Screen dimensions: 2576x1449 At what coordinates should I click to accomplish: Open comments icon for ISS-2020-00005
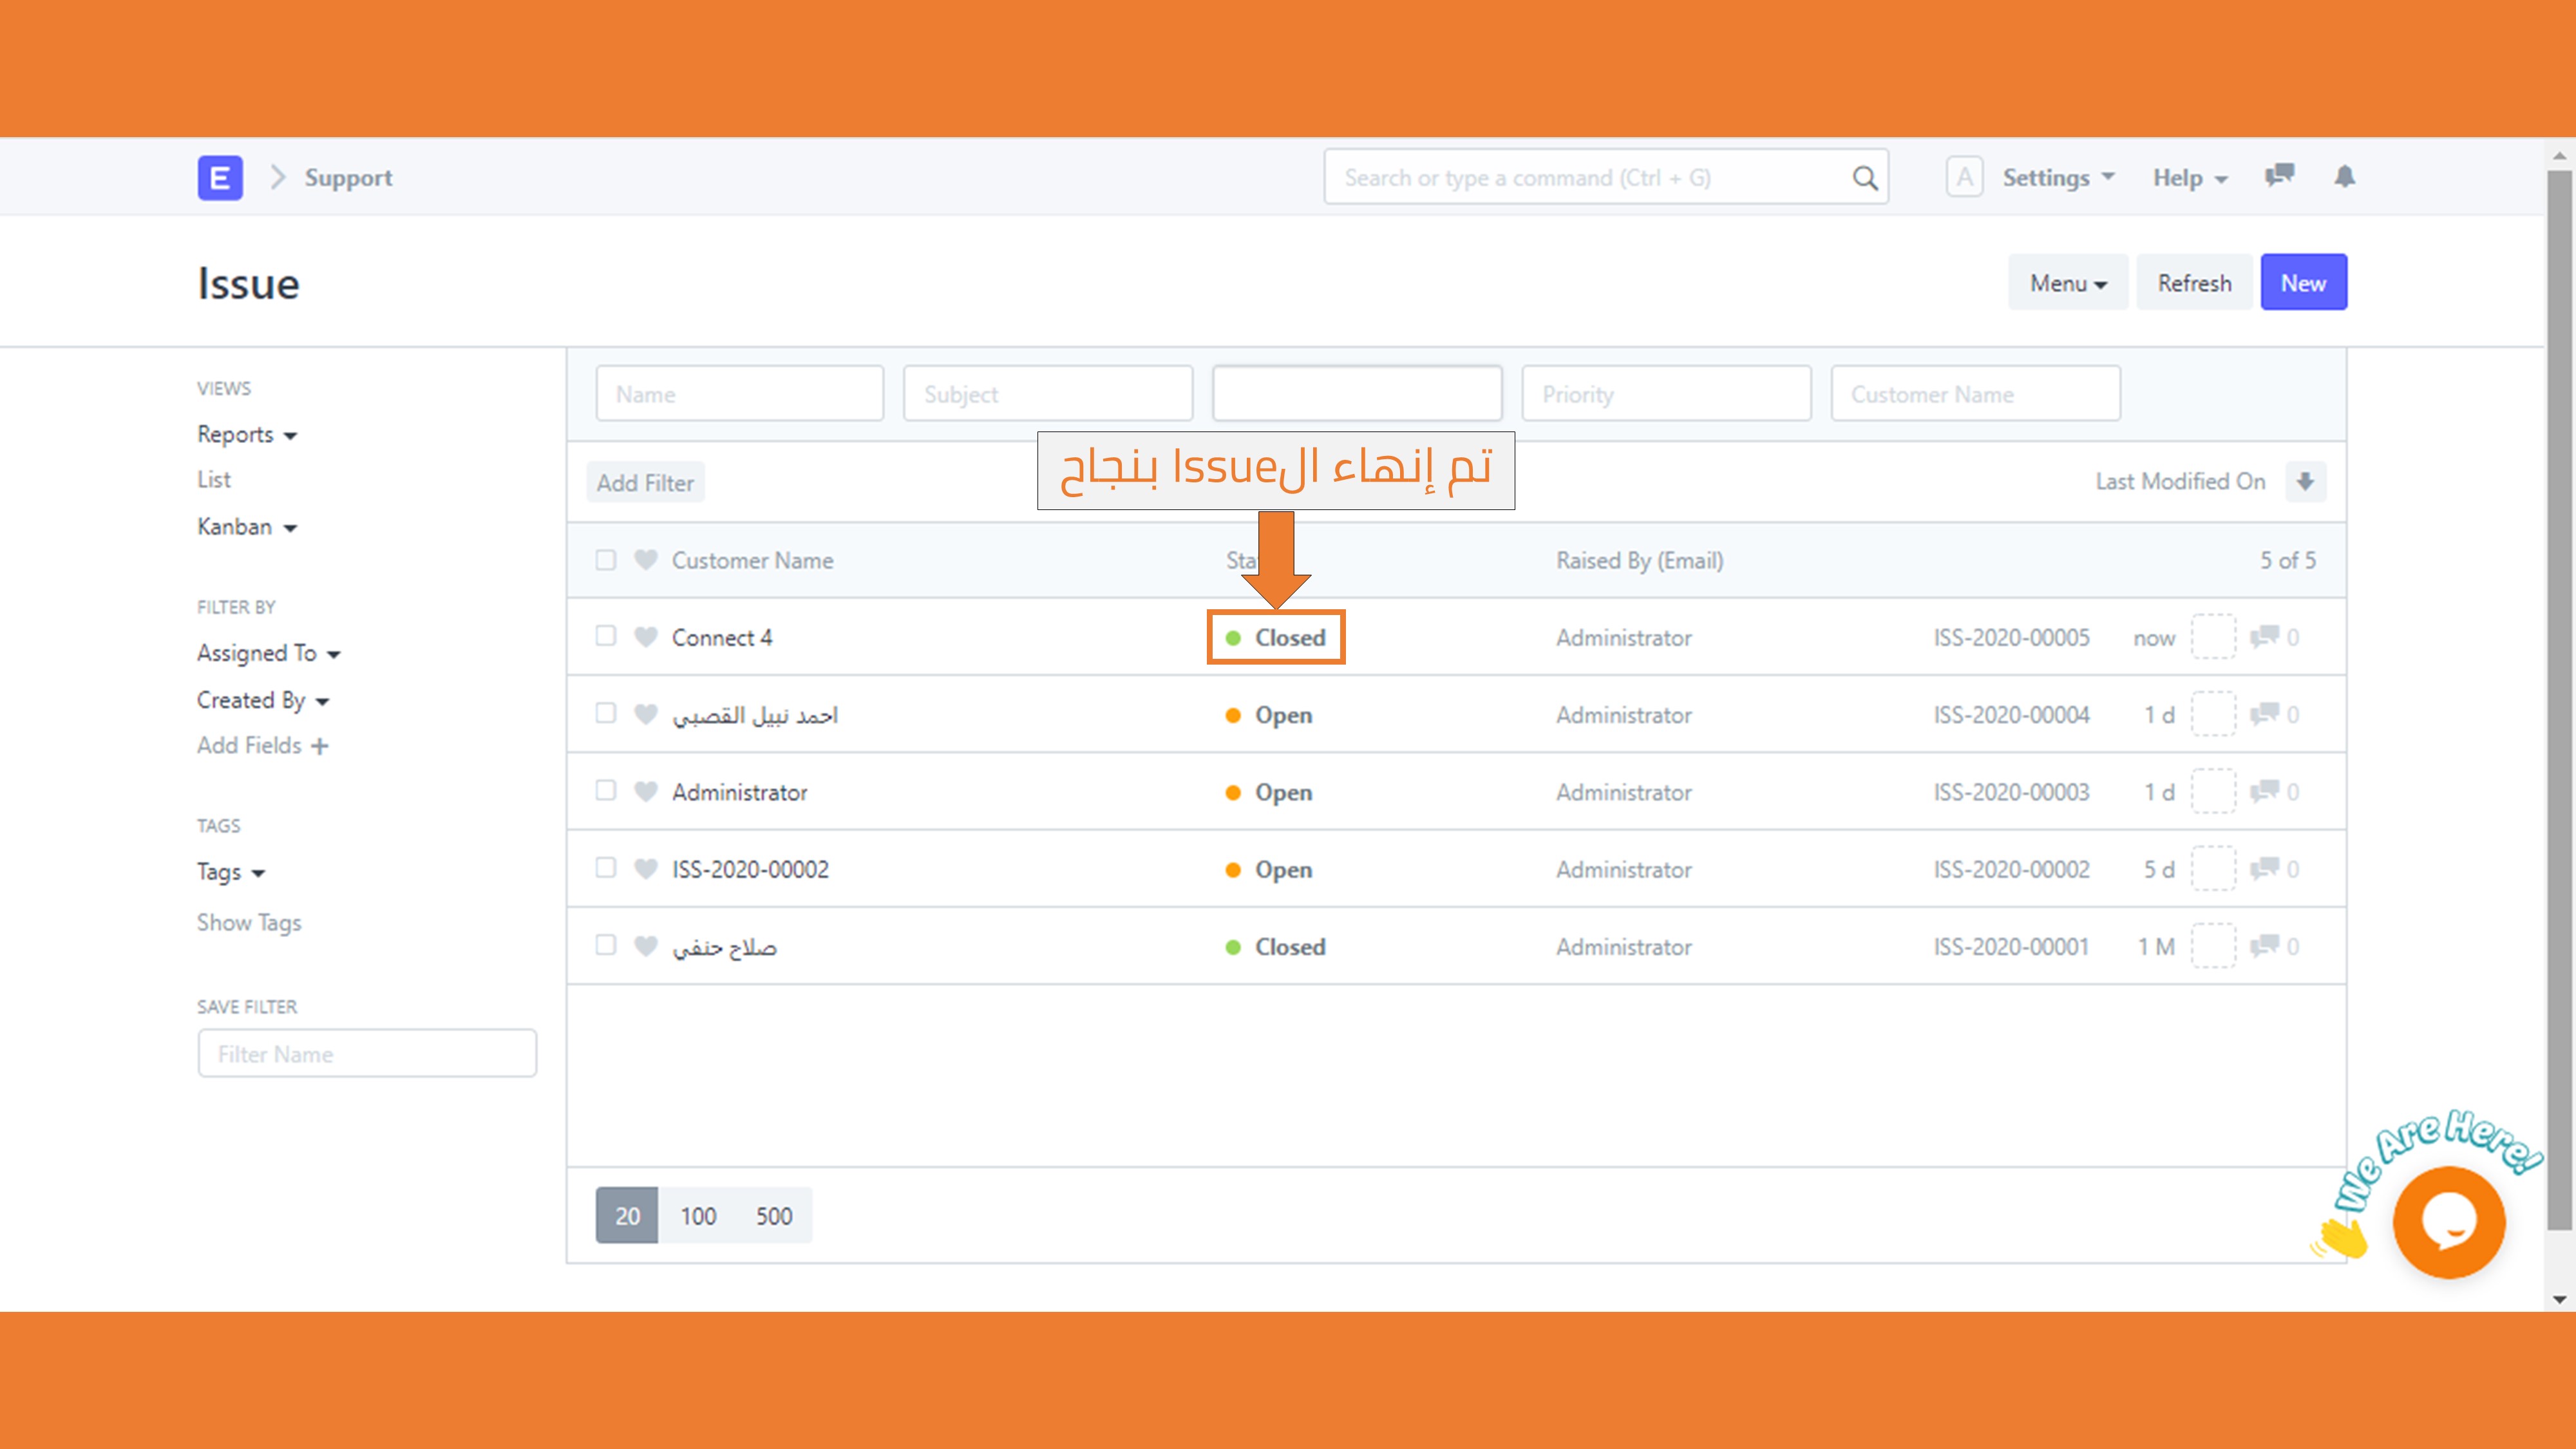coord(2264,637)
